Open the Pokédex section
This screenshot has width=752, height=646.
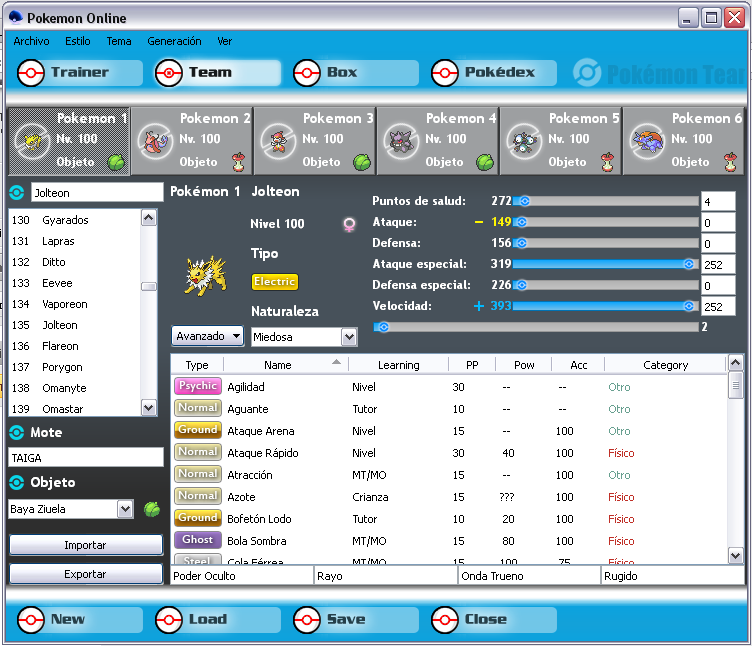point(494,73)
